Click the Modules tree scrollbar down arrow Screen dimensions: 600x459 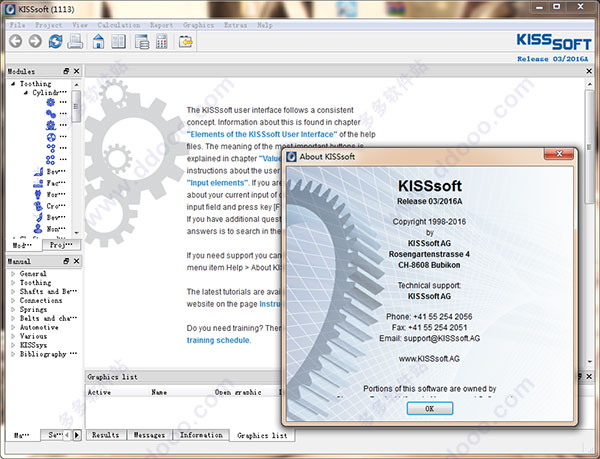click(77, 233)
